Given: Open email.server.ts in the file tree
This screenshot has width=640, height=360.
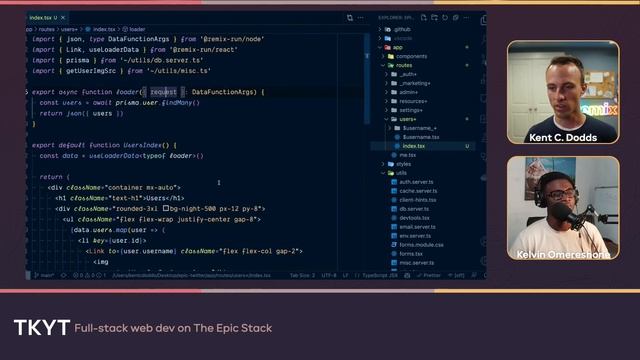Looking at the screenshot, I should [423, 227].
